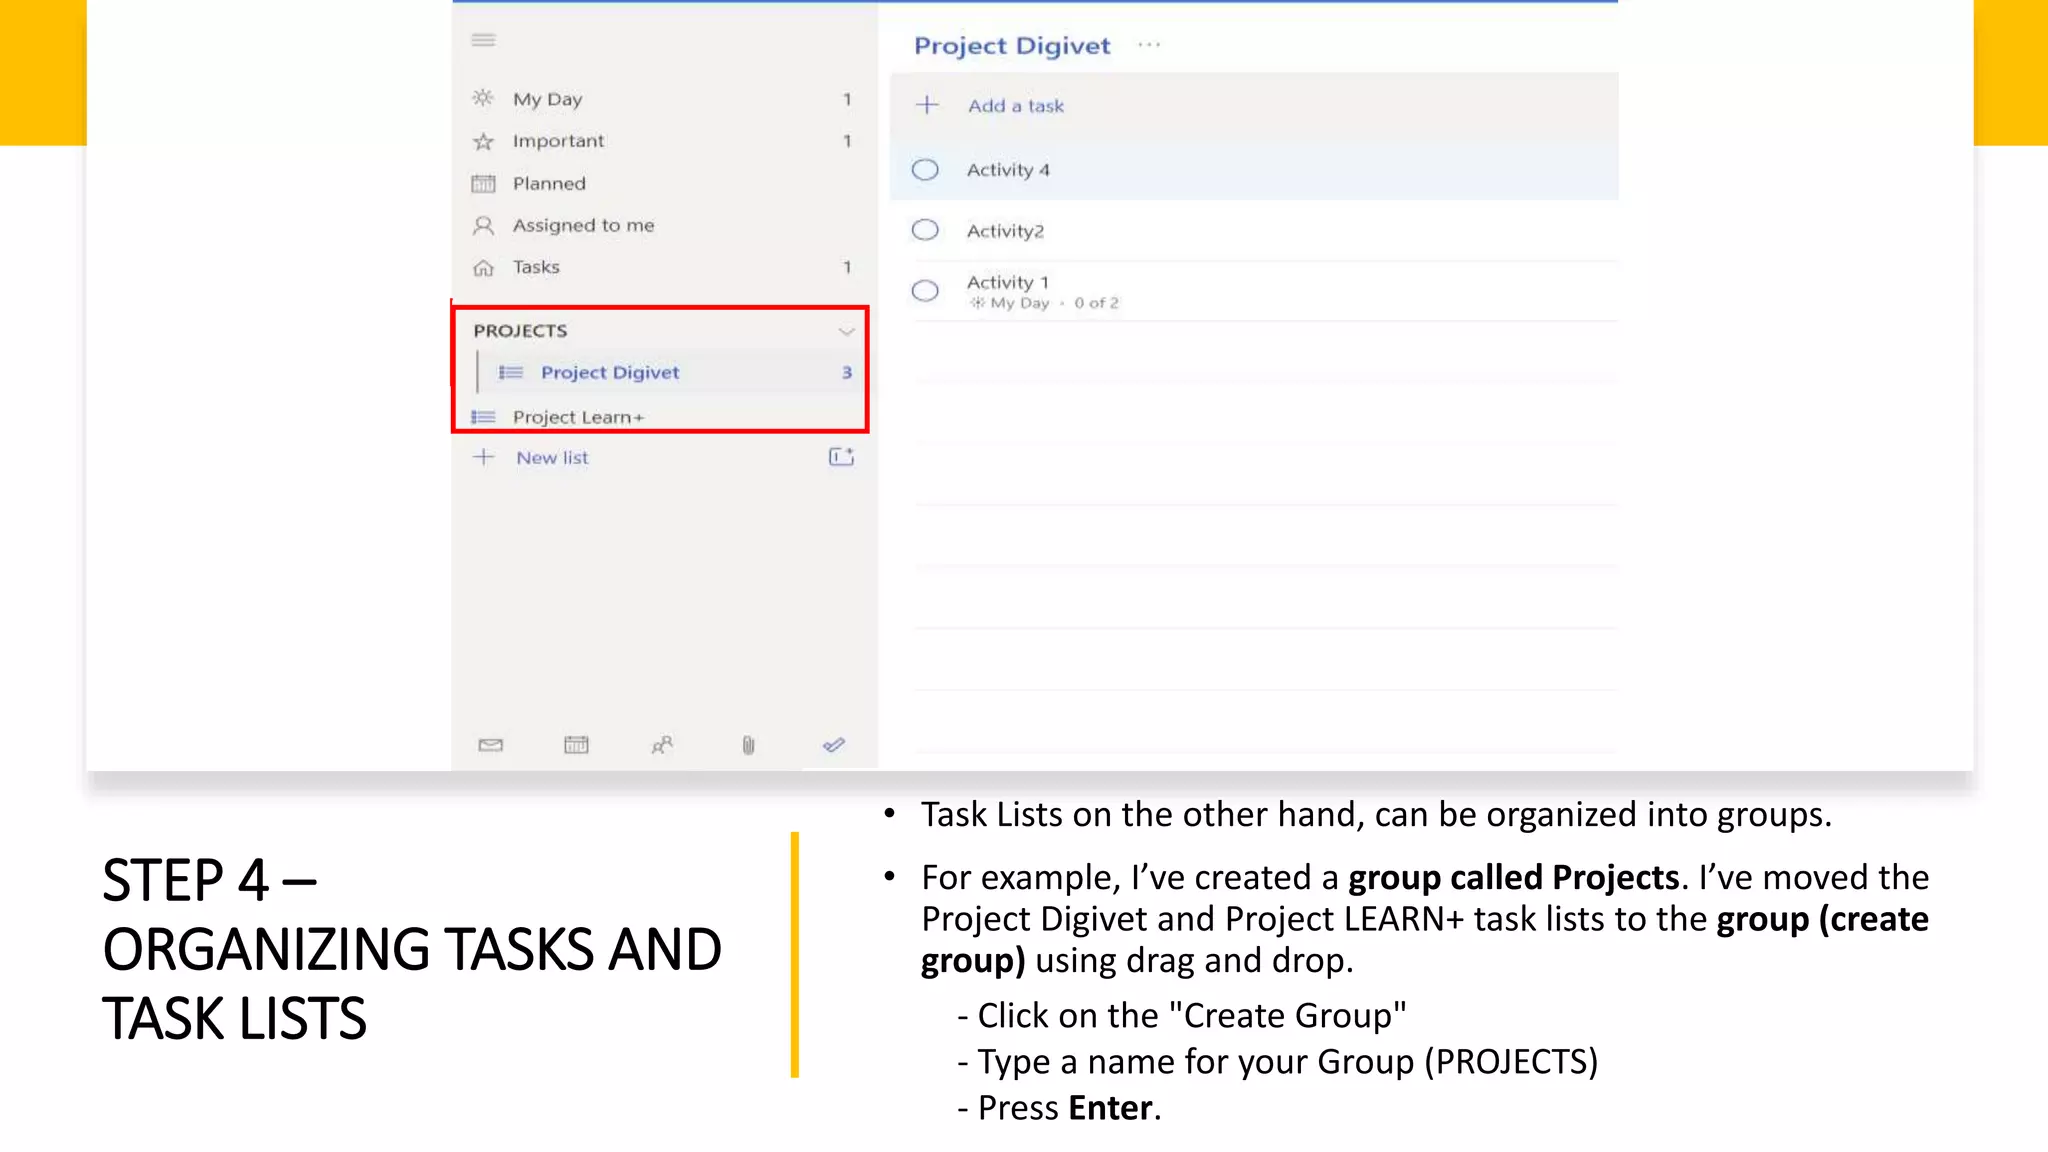Collapse the PROJECTS group chevron
Screen dimensions: 2048x1152
[x=846, y=331]
